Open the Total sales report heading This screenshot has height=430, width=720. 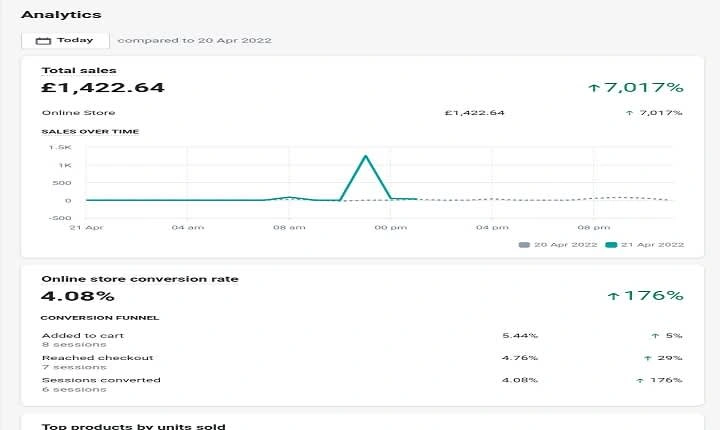tap(79, 70)
